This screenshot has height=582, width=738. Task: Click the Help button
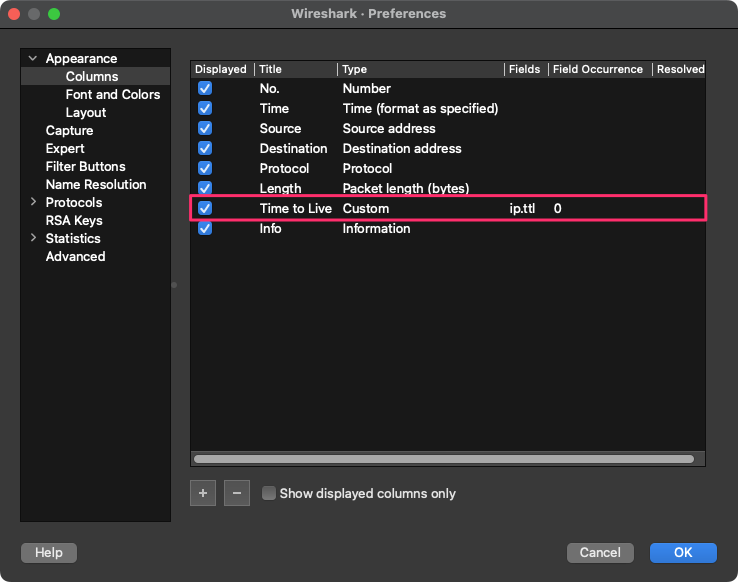[49, 552]
